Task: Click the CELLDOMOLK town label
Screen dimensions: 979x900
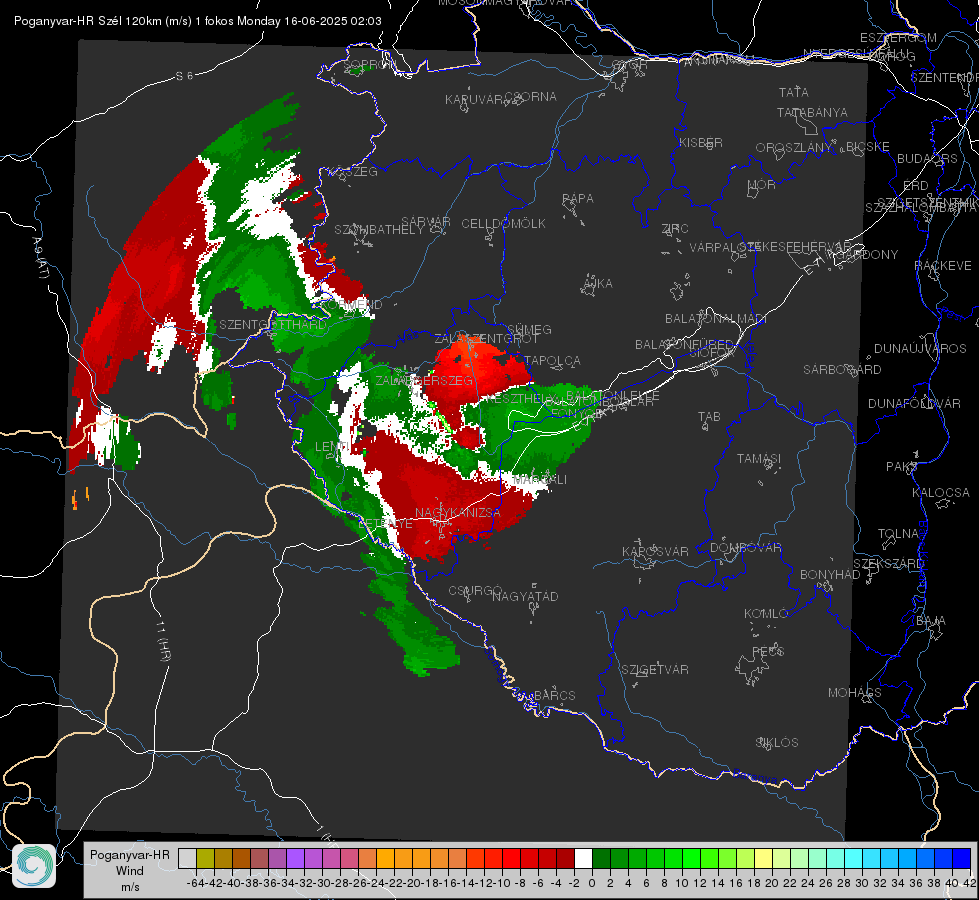Action: click(x=503, y=224)
